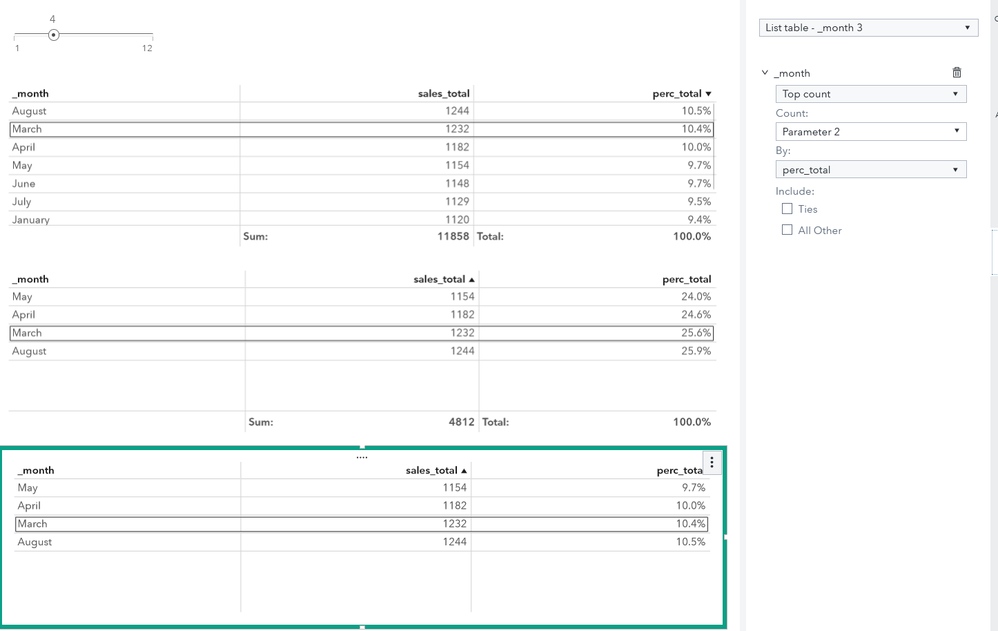This screenshot has width=998, height=631.
Task: Select the April row in middle table
Action: (362, 315)
